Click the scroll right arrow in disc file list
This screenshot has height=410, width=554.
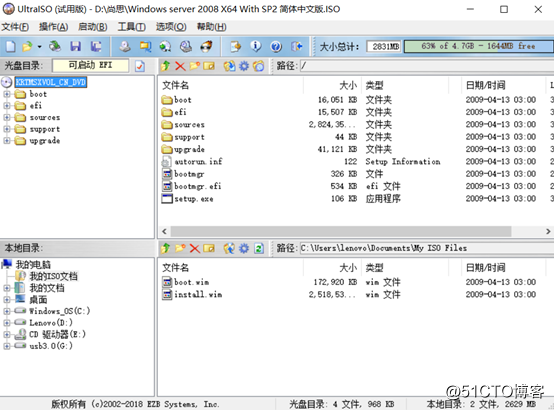click(548, 232)
